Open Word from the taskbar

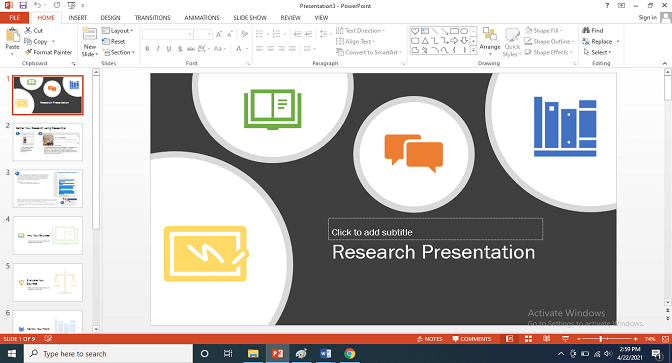coord(325,354)
